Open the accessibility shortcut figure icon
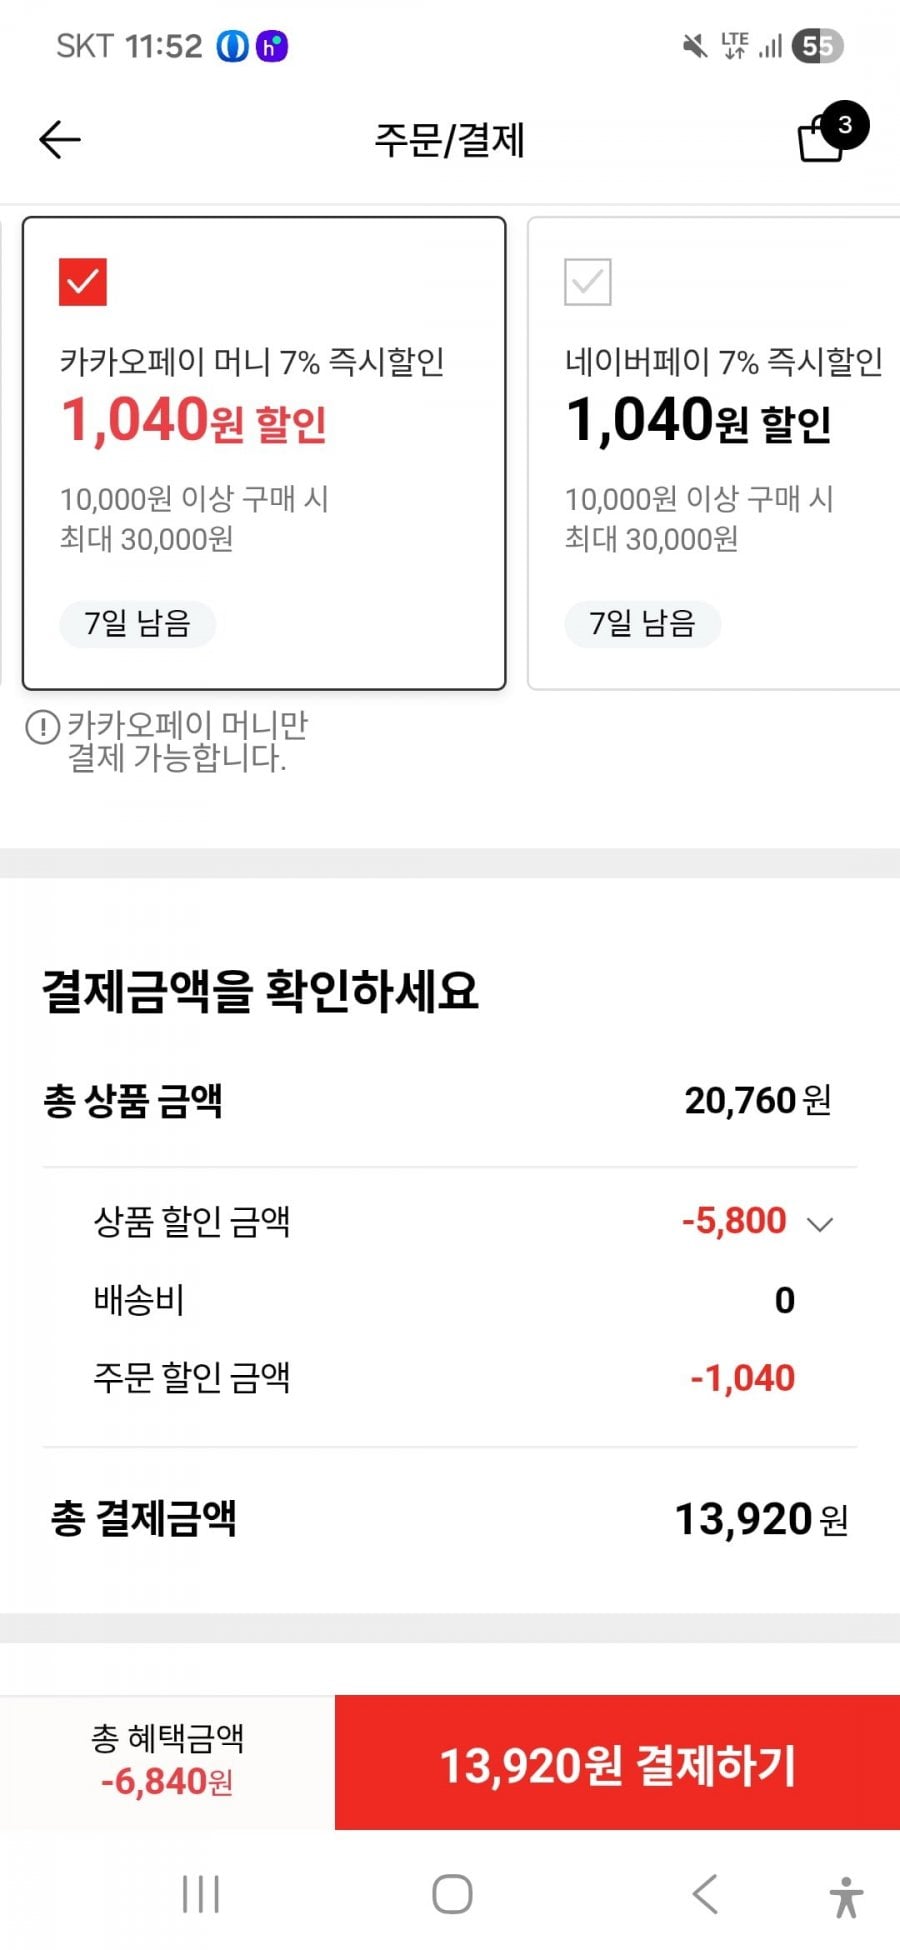This screenshot has height=1950, width=900. [x=846, y=1896]
